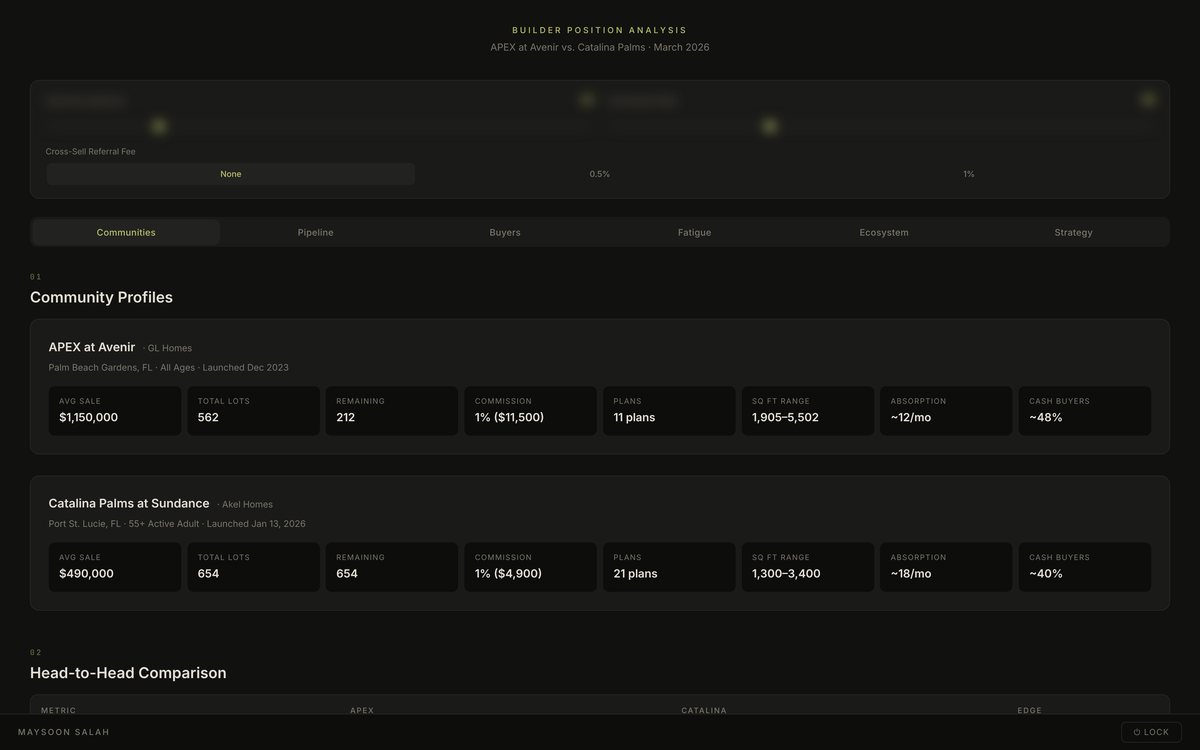Click the ~48% cash buyers value
This screenshot has width=1200, height=750.
coord(1046,417)
